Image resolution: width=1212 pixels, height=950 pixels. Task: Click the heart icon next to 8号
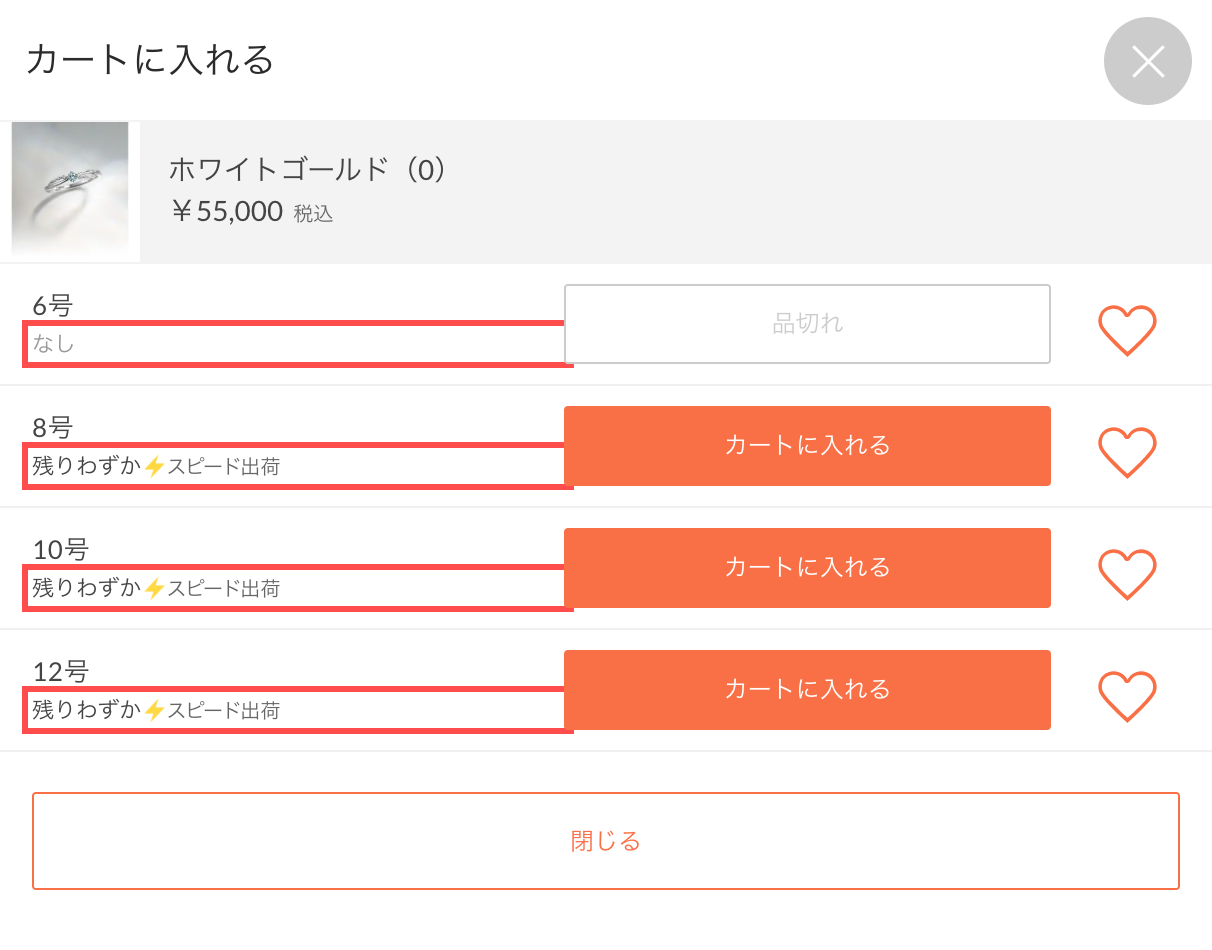coord(1127,453)
